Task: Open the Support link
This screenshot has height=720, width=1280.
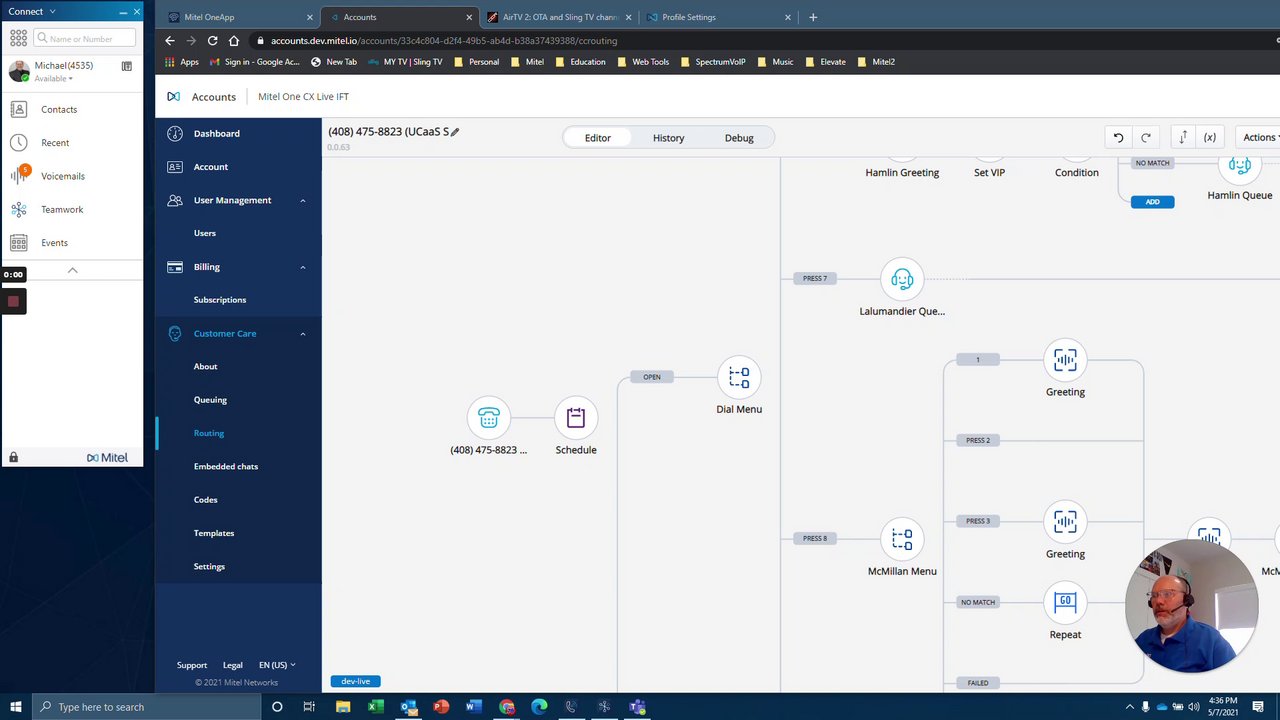Action: (x=192, y=665)
